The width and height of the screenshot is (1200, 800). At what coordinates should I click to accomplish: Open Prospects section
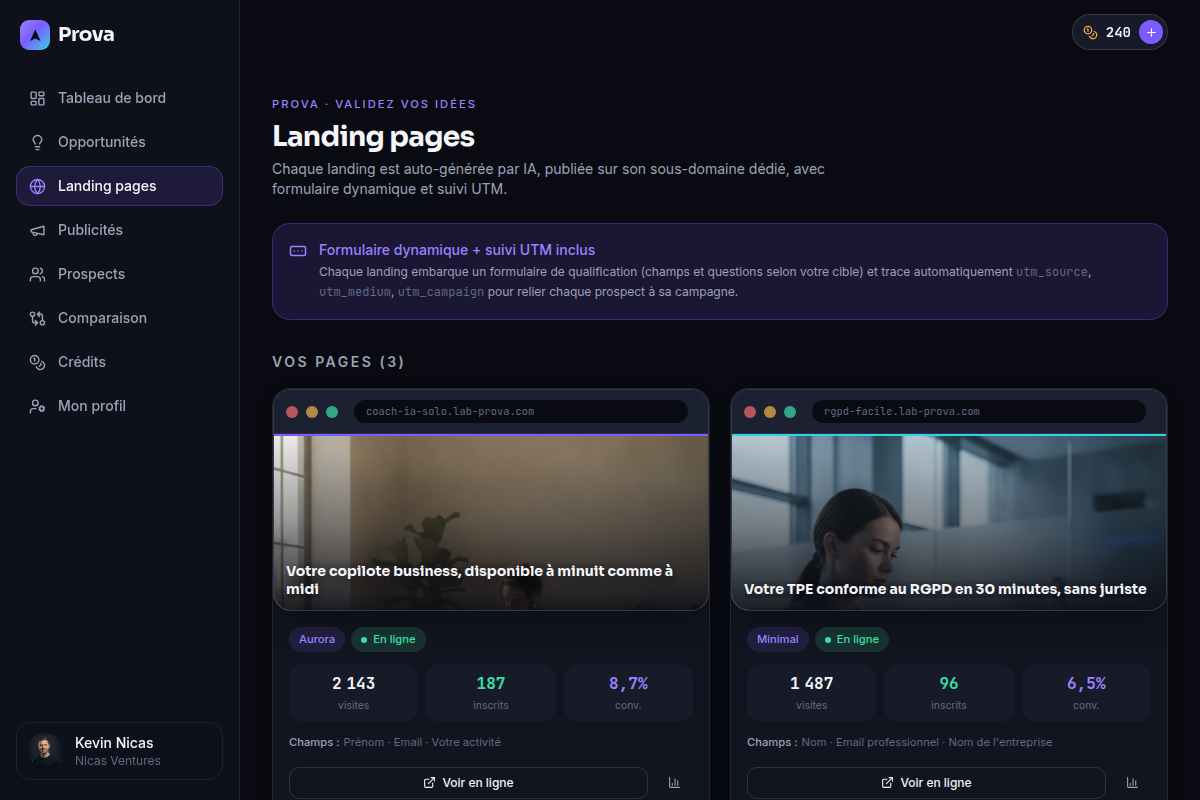119,274
